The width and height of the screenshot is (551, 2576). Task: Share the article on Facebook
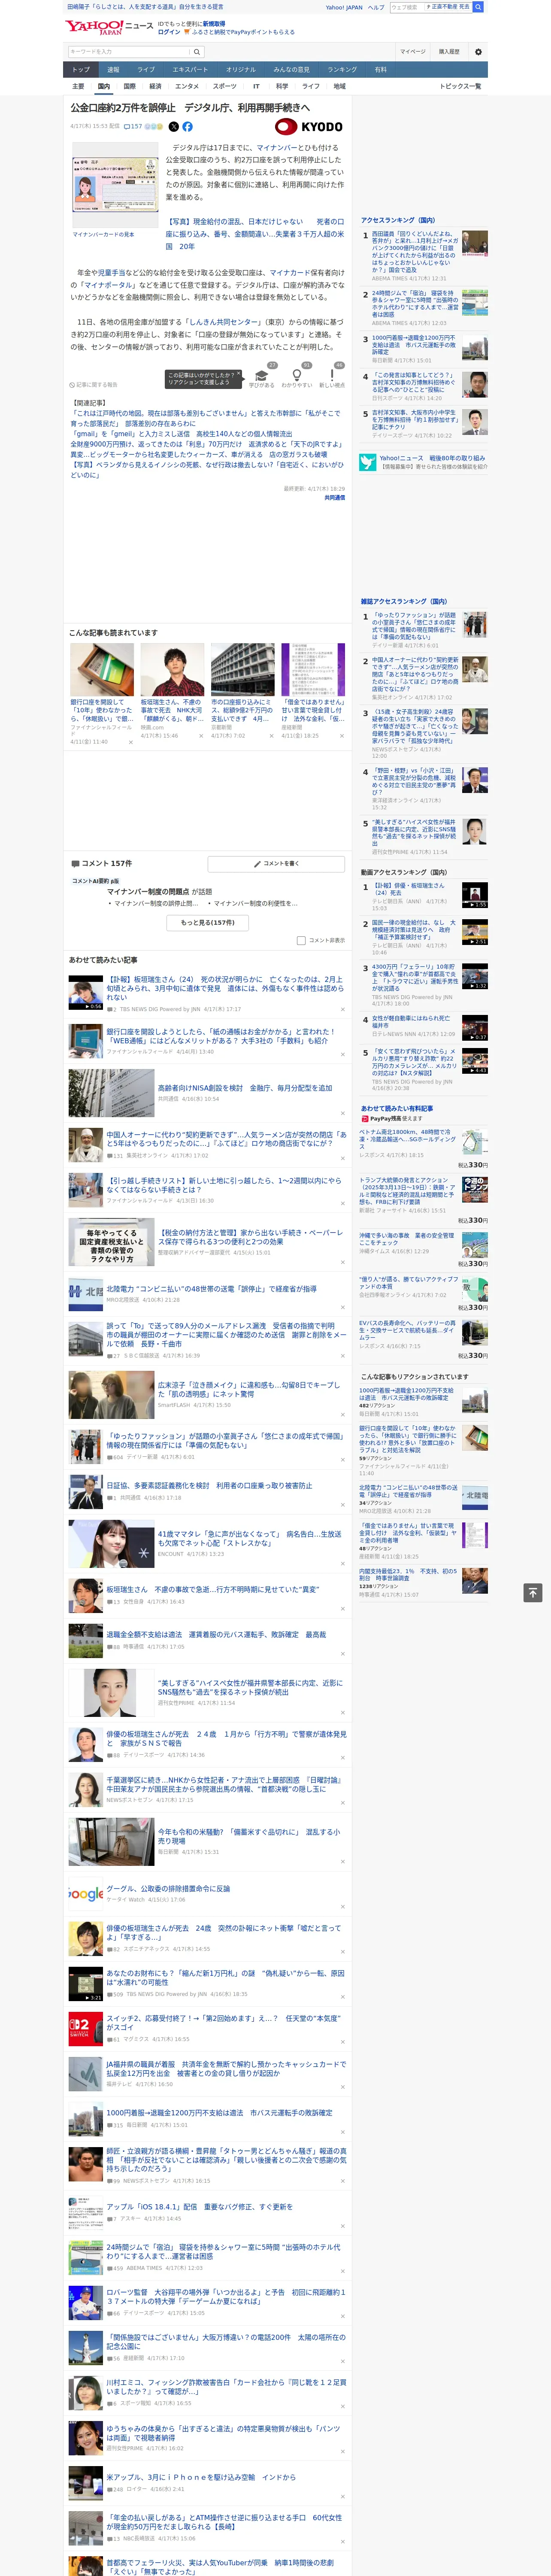click(187, 127)
